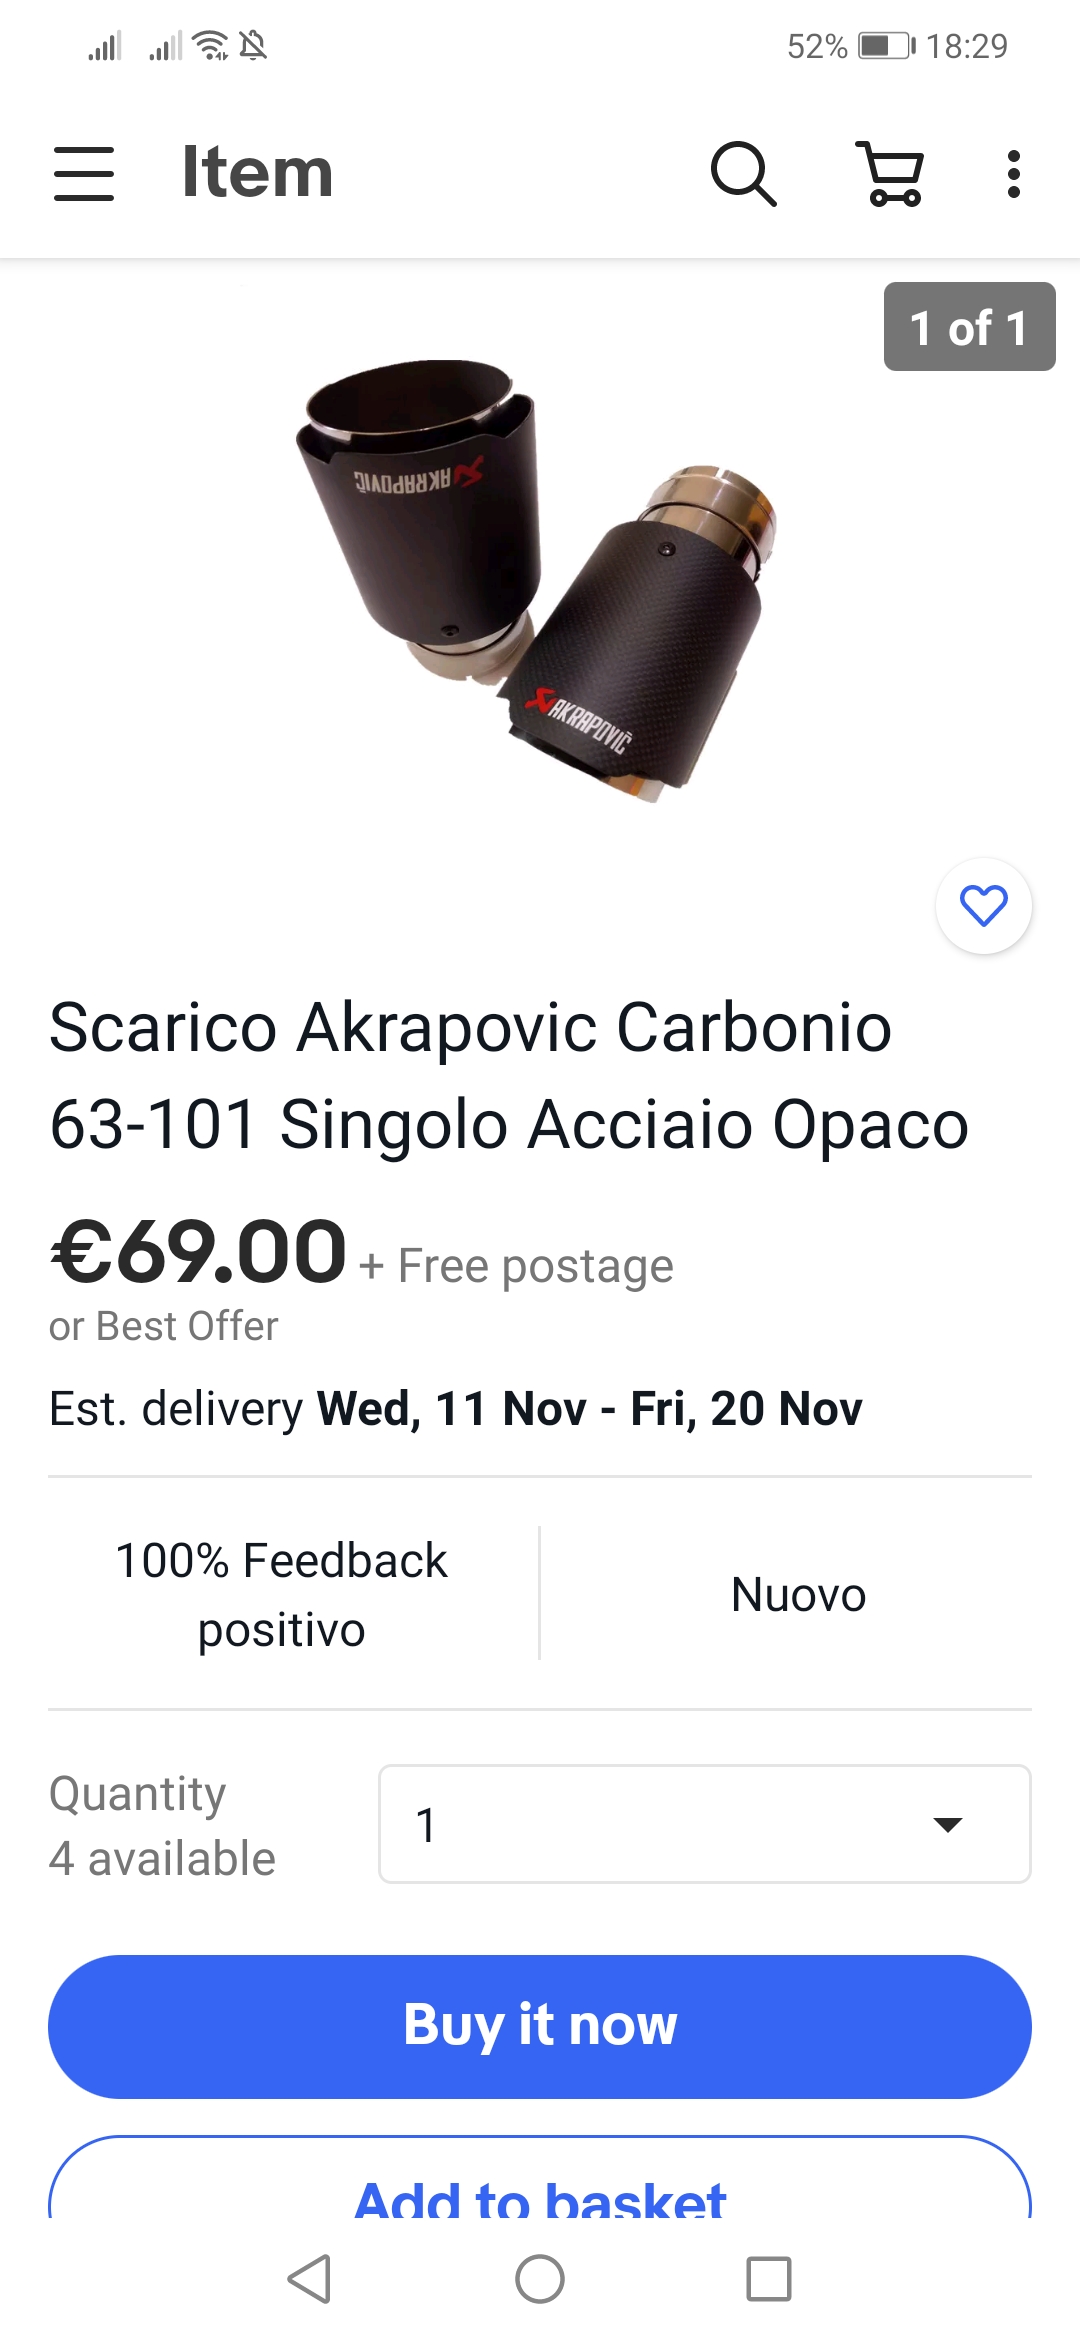Tap the Android back navigation button

309,2279
